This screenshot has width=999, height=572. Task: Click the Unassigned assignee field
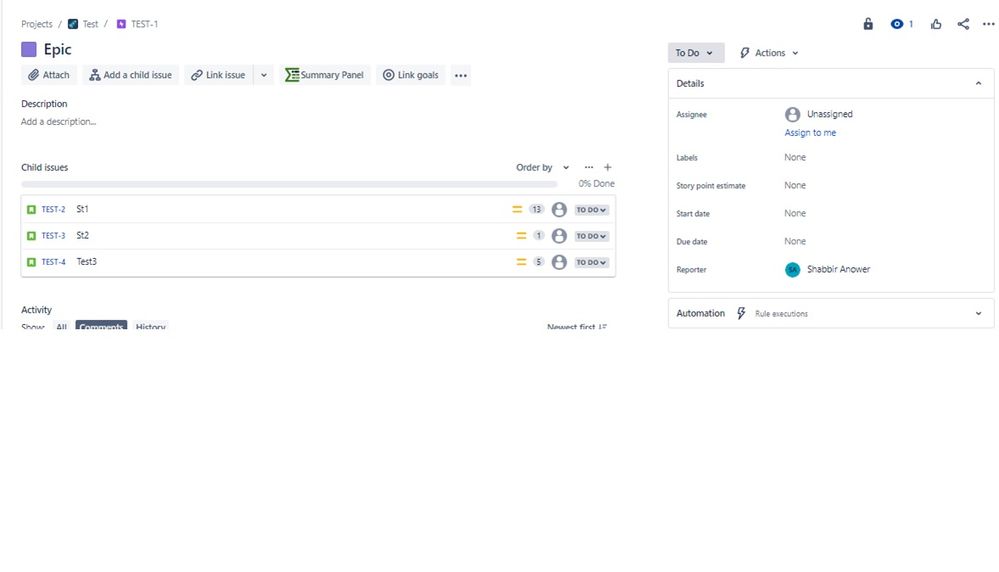coord(830,114)
